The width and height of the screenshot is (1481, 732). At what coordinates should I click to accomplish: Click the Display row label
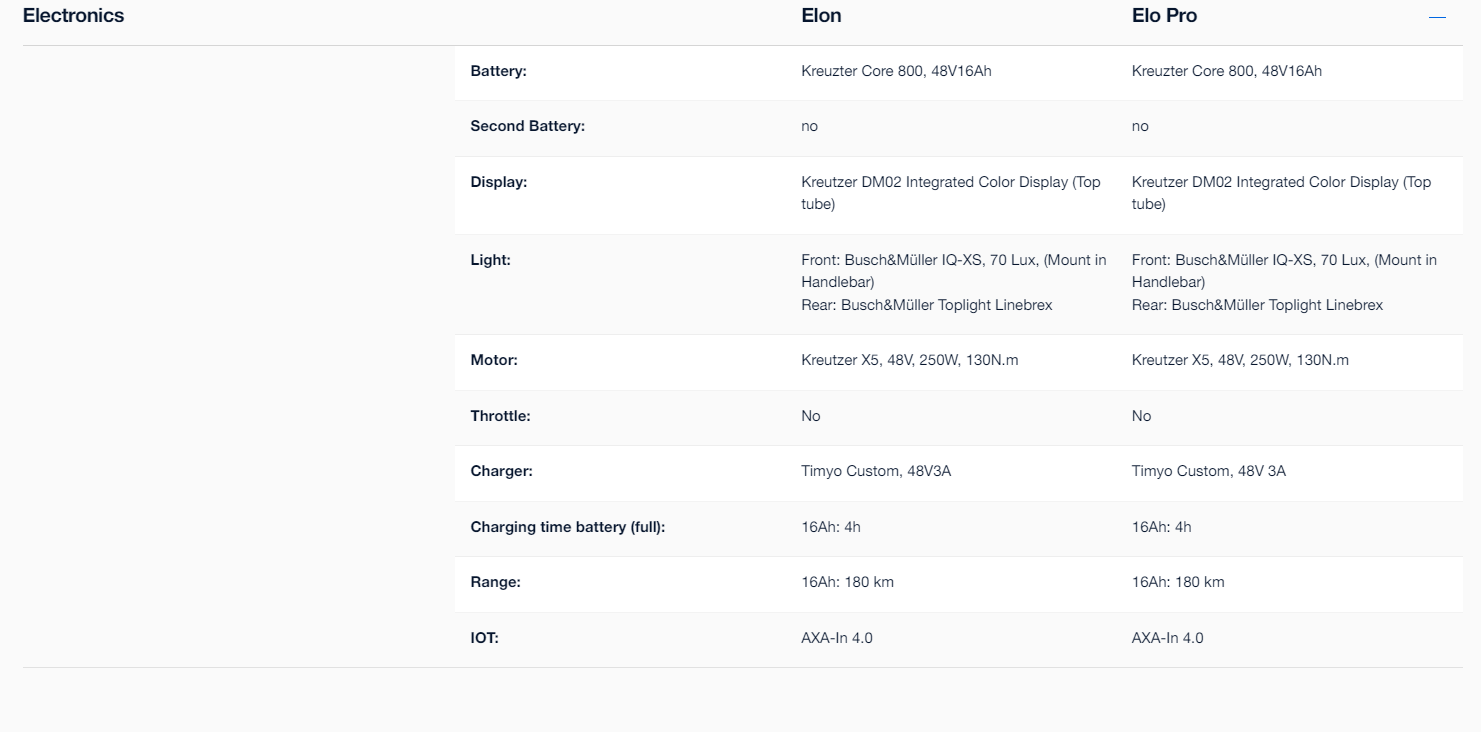(499, 182)
